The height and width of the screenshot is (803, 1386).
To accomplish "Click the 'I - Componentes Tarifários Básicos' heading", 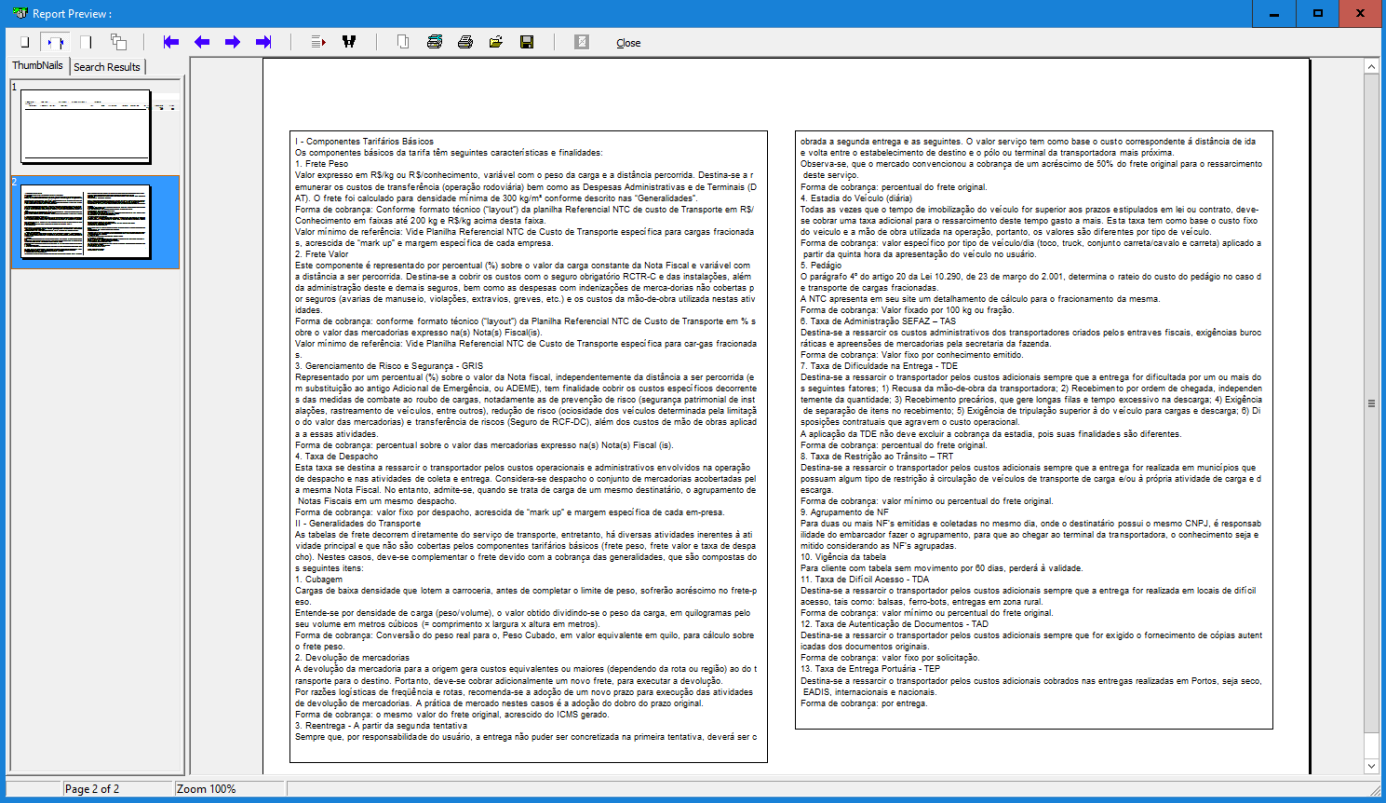I will 365,143.
